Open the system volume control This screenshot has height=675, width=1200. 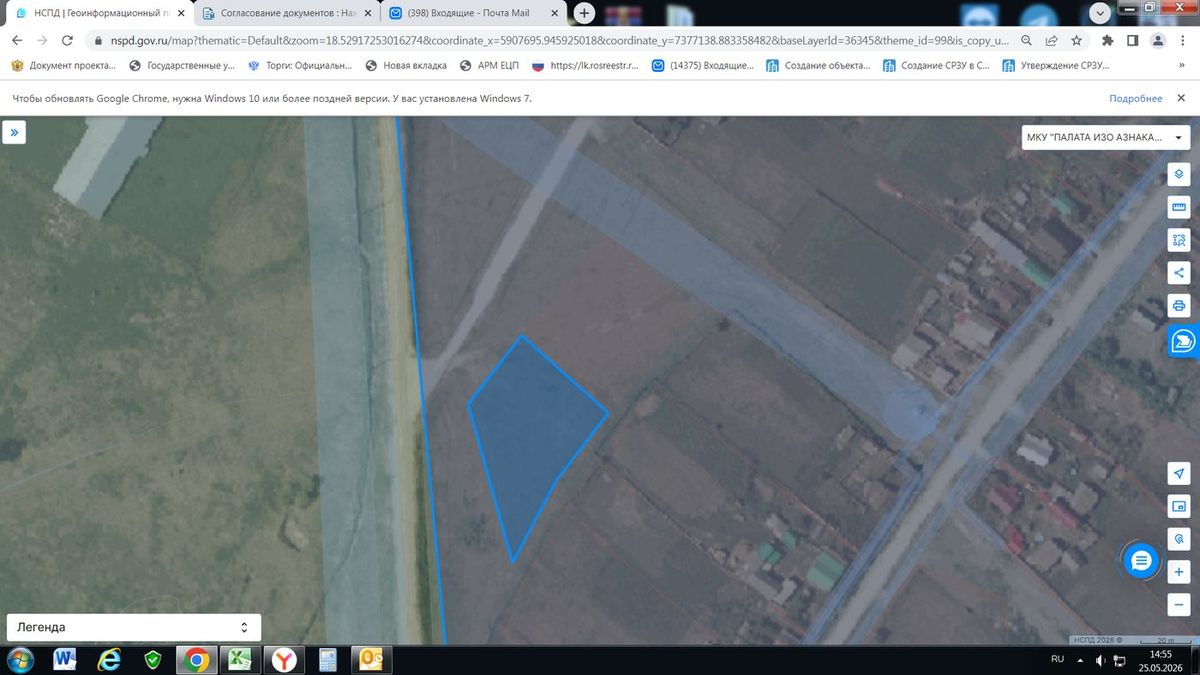(x=1100, y=660)
